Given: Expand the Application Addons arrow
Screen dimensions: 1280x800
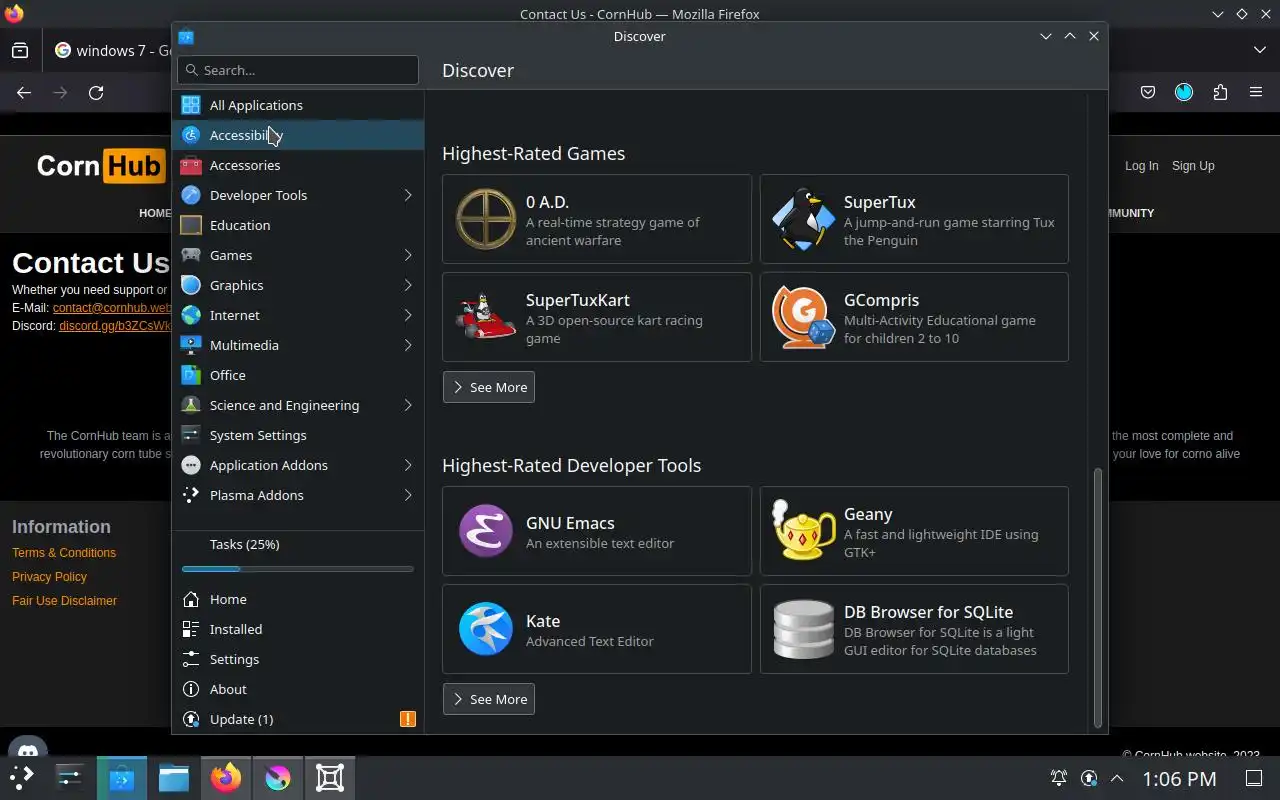Looking at the screenshot, I should tap(408, 465).
